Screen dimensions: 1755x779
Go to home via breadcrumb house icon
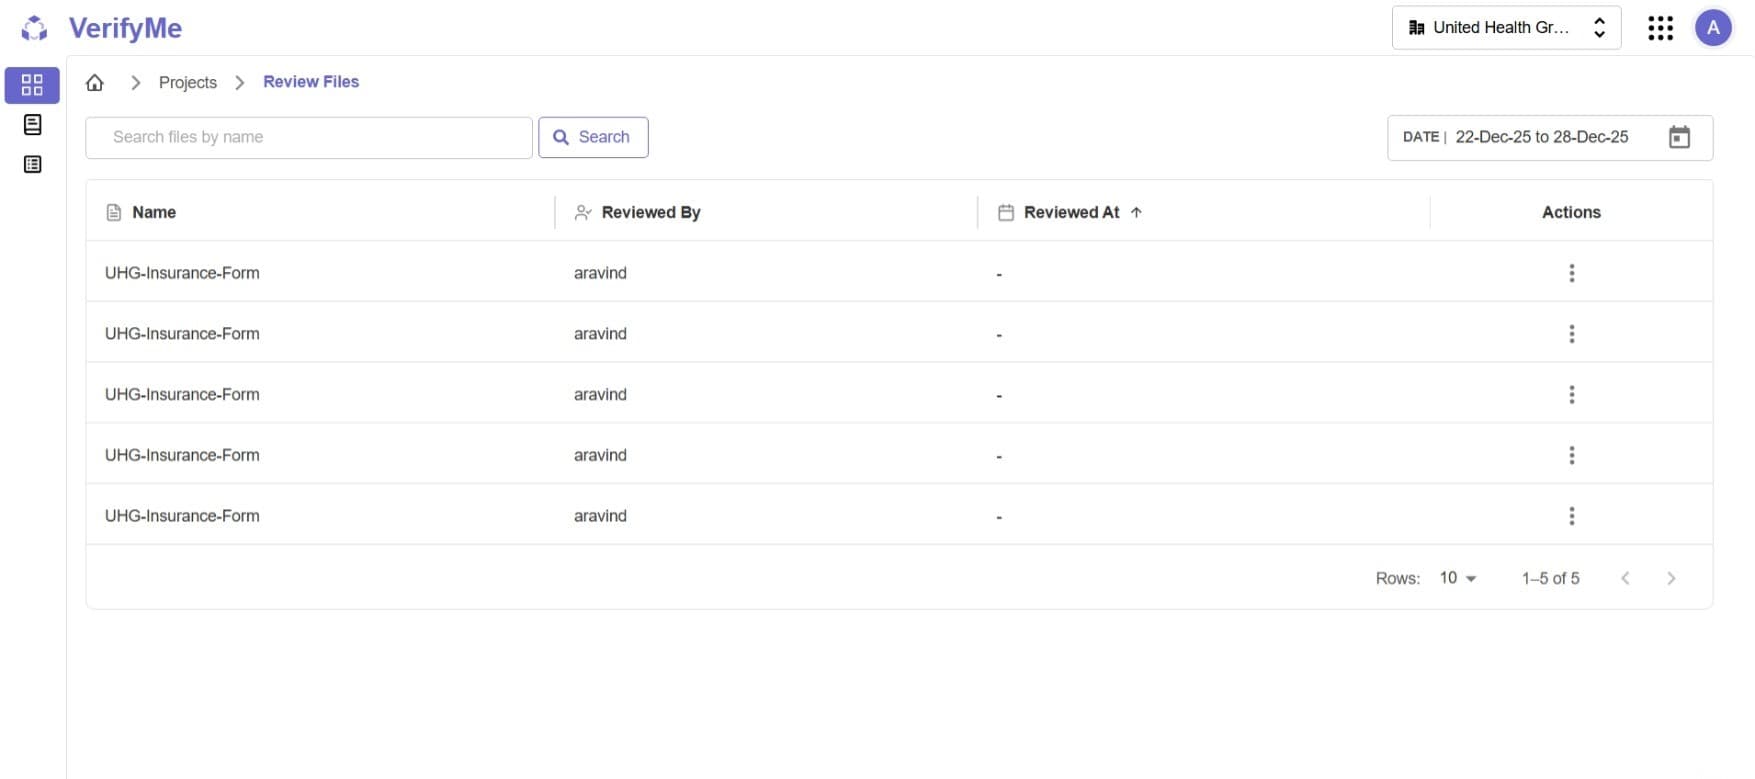(95, 83)
